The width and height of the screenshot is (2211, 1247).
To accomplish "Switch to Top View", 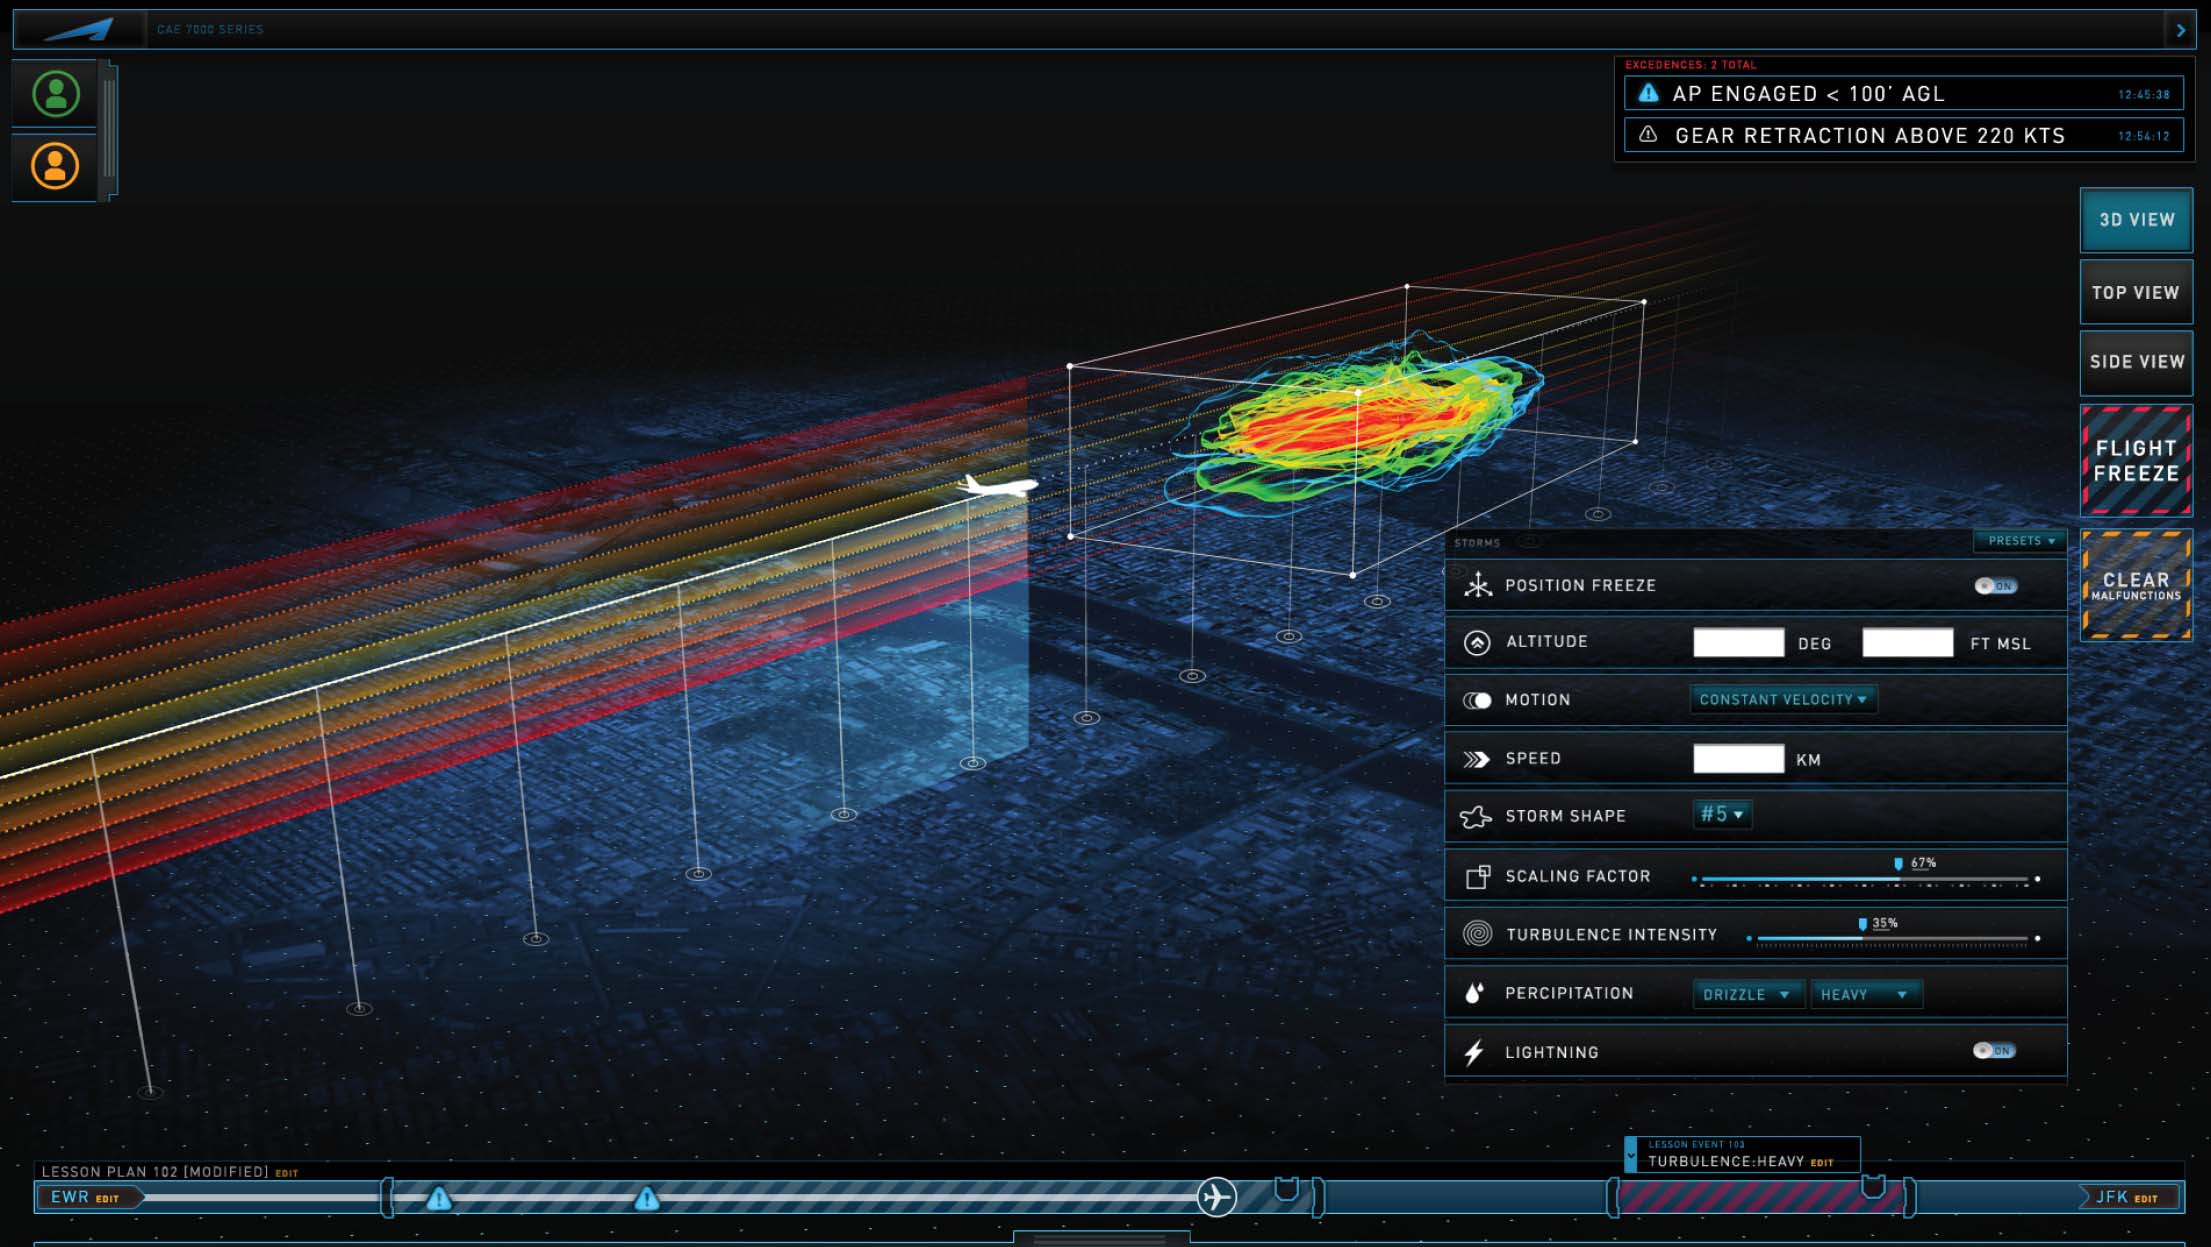I will (2135, 293).
